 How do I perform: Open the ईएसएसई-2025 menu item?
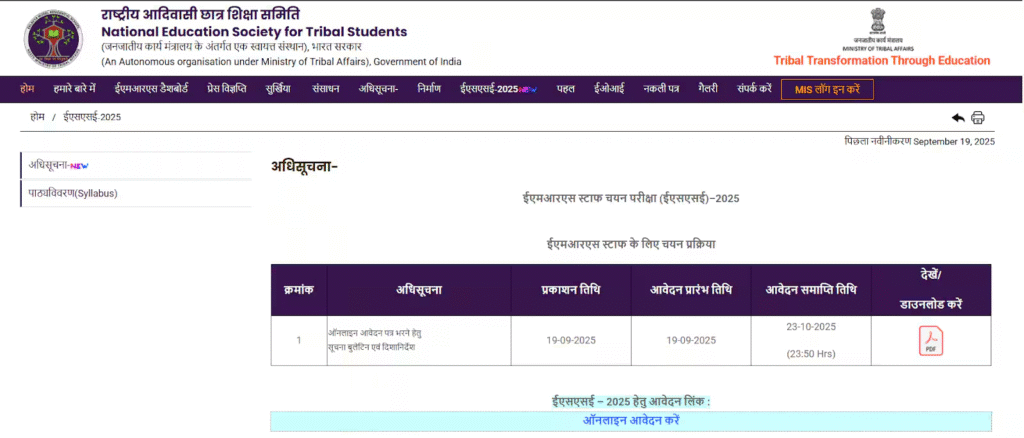point(497,89)
